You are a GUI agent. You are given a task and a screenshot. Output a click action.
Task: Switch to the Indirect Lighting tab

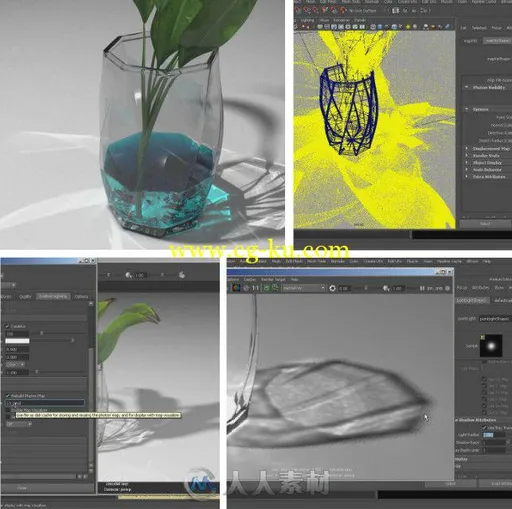coord(53,296)
